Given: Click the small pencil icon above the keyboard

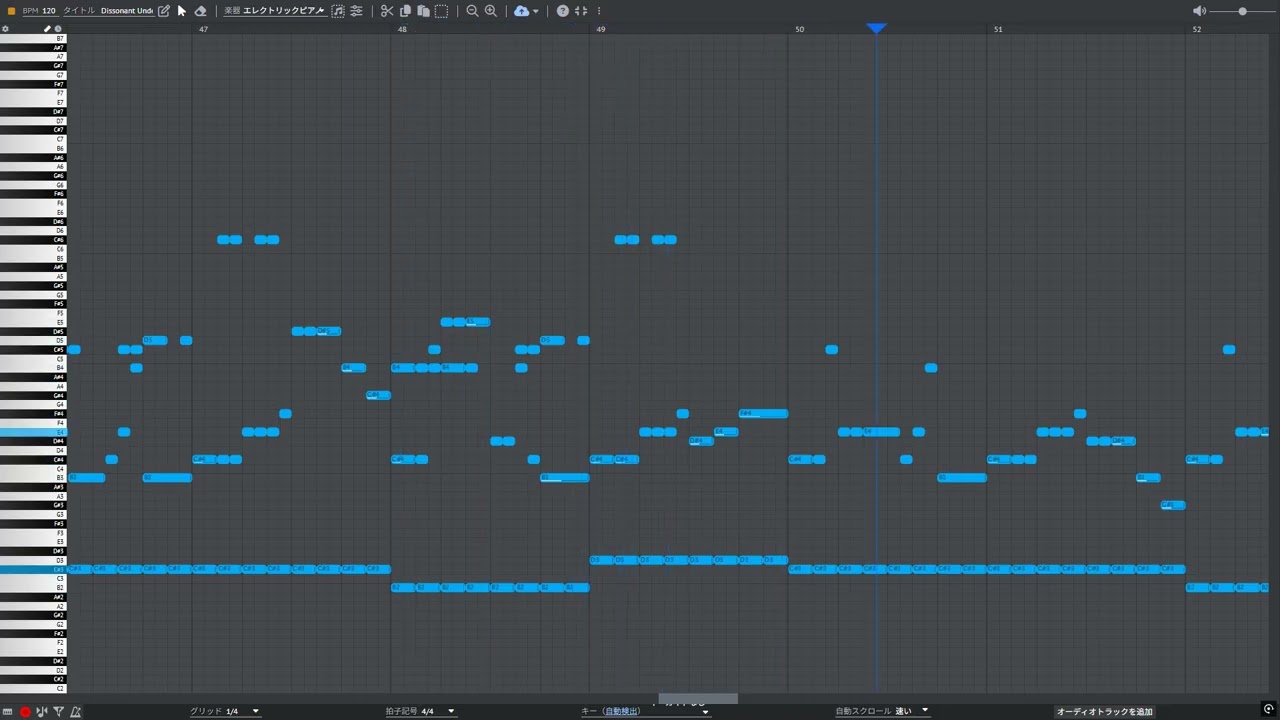Looking at the screenshot, I should [47, 29].
